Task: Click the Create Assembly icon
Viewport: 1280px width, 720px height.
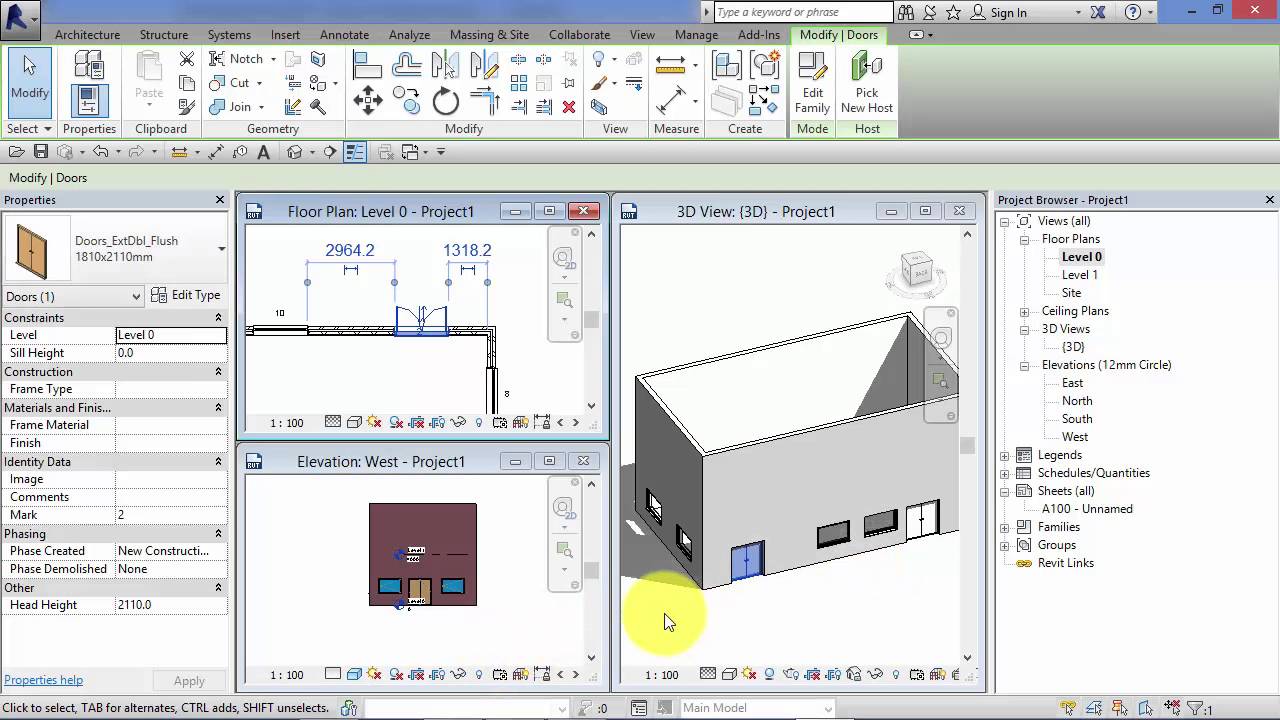Action: [727, 66]
